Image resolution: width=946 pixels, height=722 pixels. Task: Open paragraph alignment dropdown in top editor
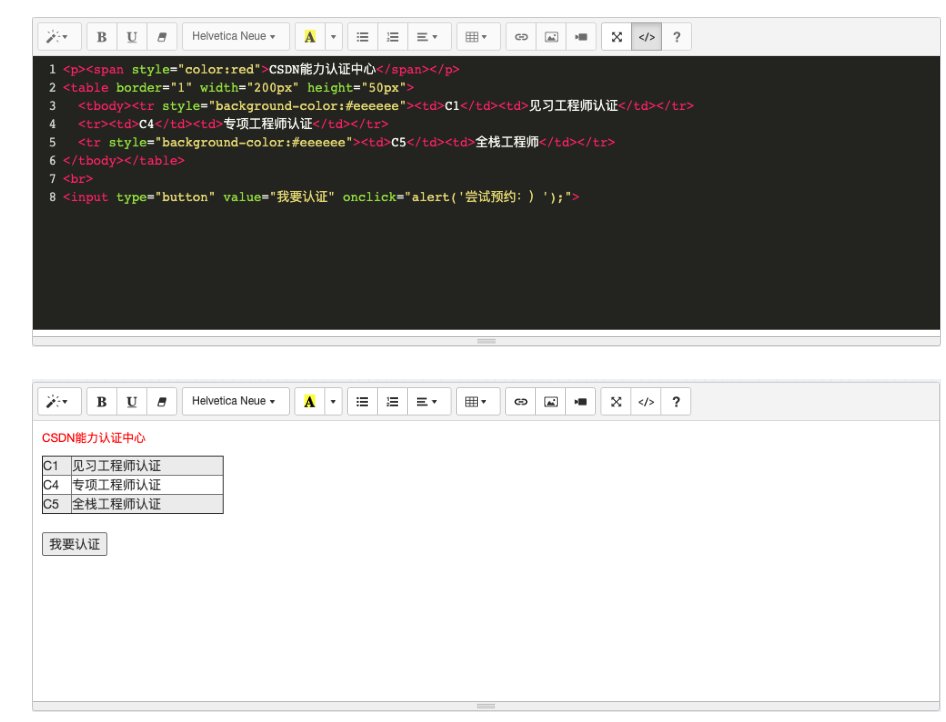tap(429, 37)
